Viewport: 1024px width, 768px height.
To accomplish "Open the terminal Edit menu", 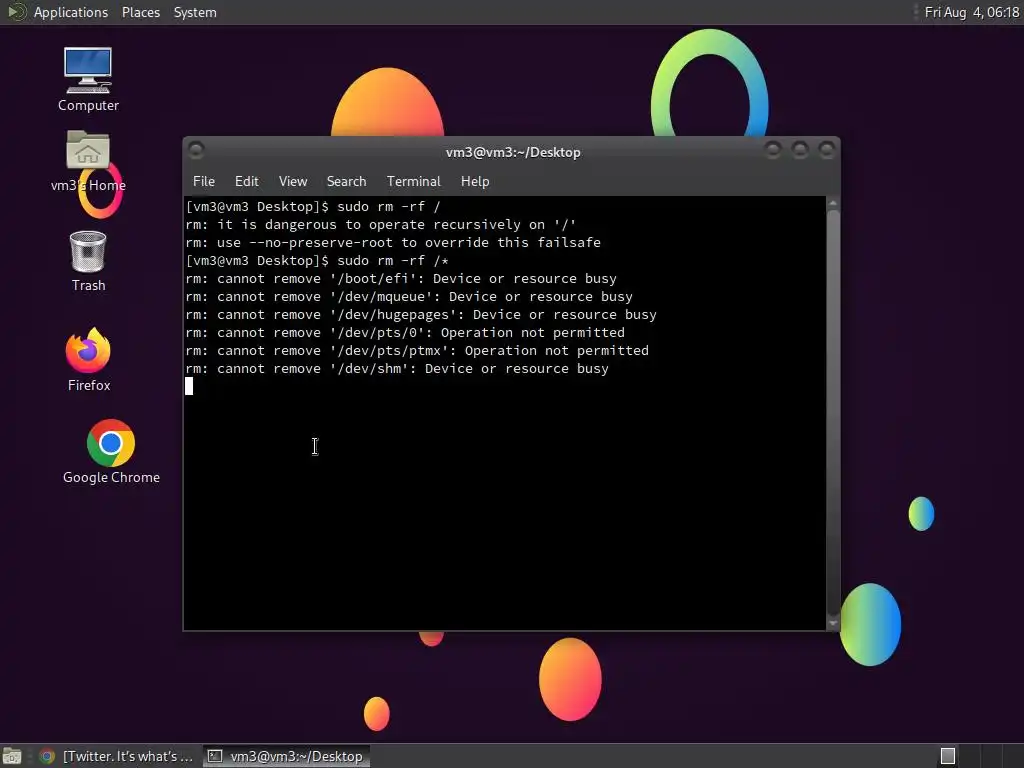I will (x=246, y=182).
